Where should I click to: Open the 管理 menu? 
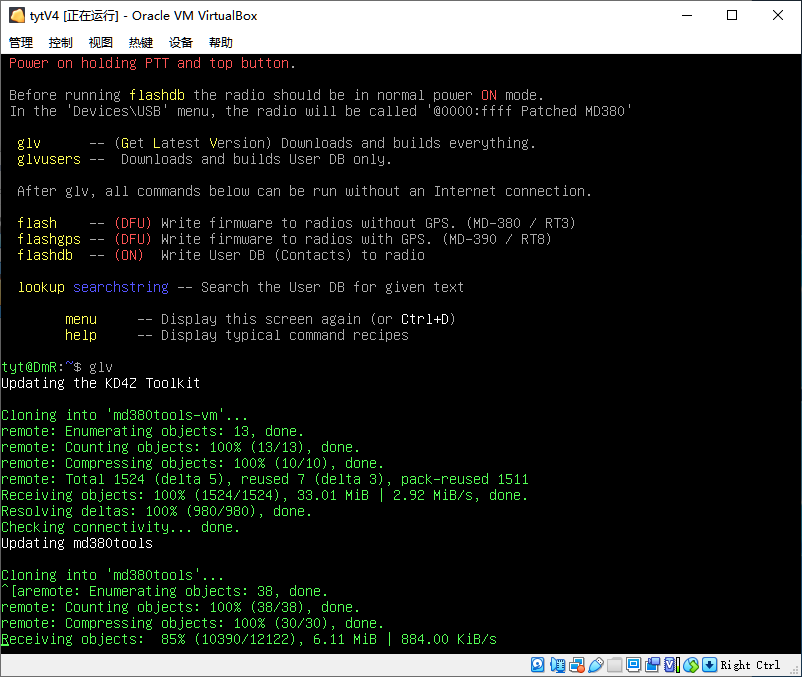[21, 43]
